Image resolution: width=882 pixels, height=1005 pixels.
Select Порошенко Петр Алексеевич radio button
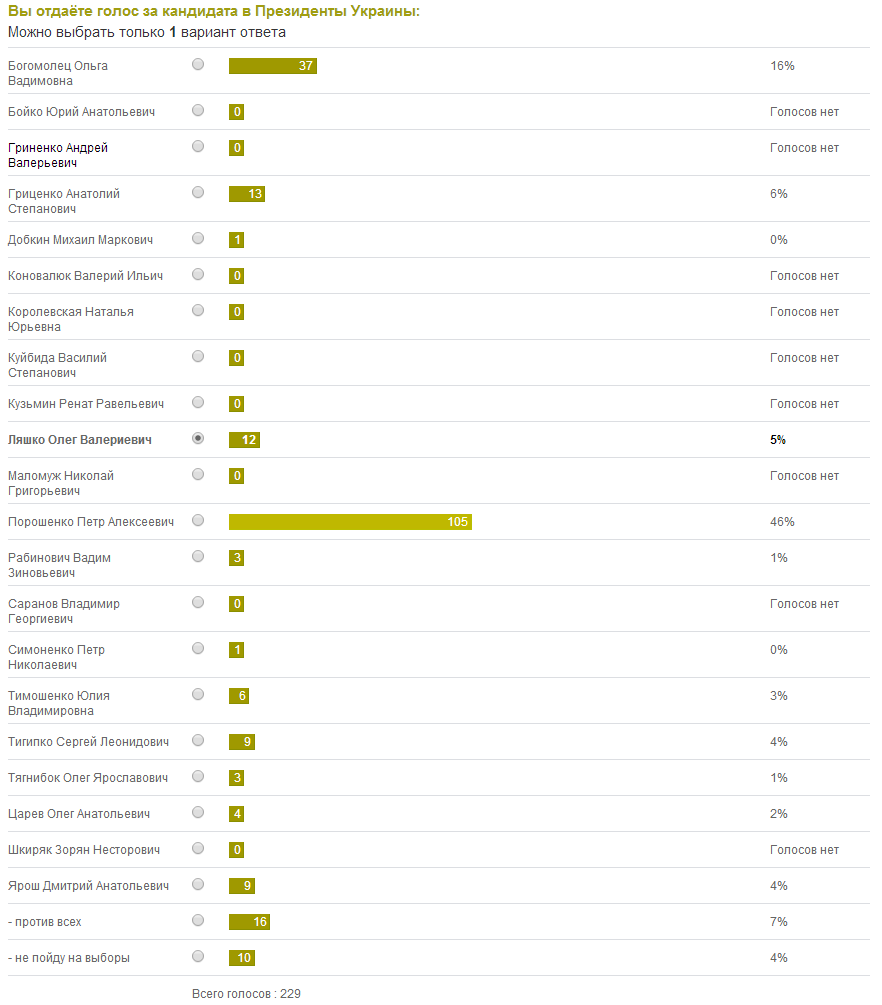[198, 520]
